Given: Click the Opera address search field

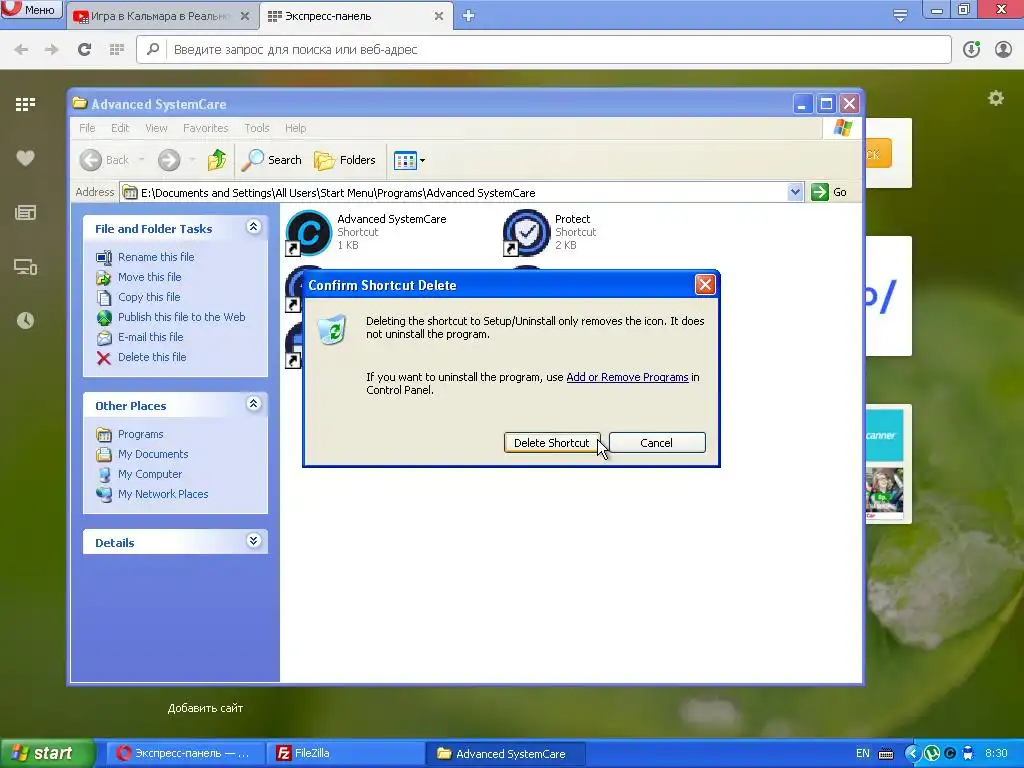Looking at the screenshot, I should point(543,50).
